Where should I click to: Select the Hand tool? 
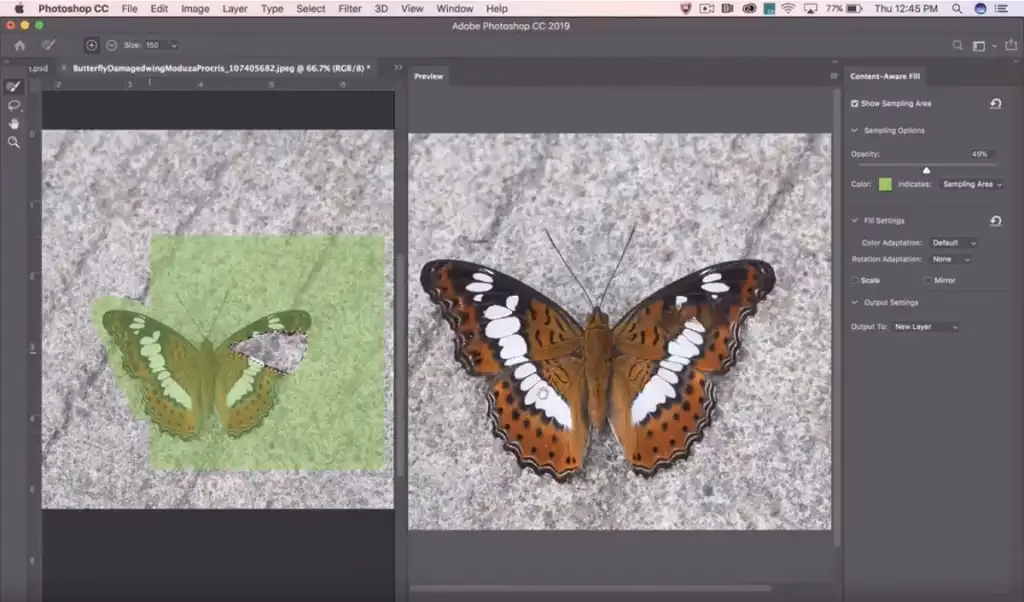tap(14, 123)
